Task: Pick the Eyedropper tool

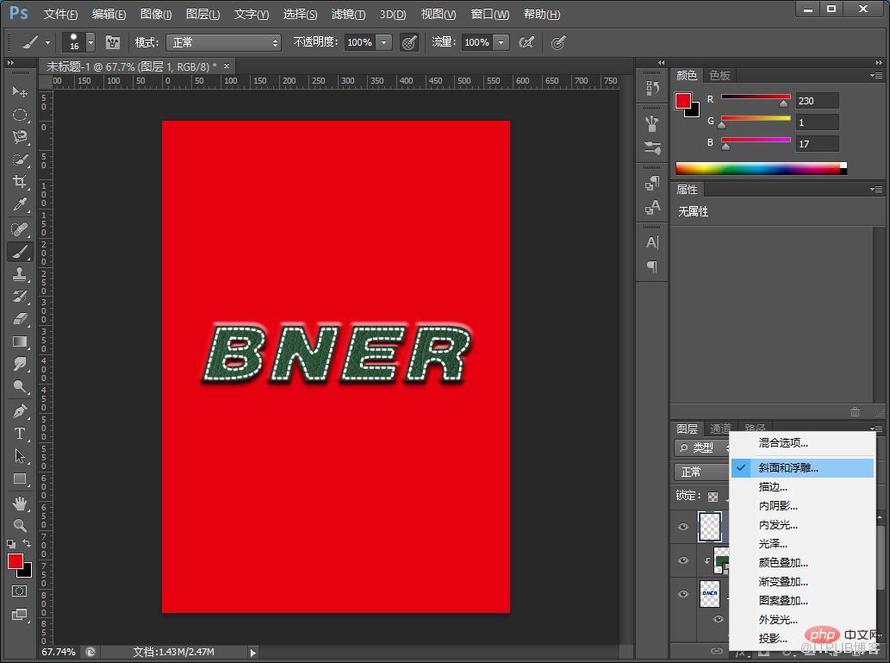Action: [x=20, y=204]
